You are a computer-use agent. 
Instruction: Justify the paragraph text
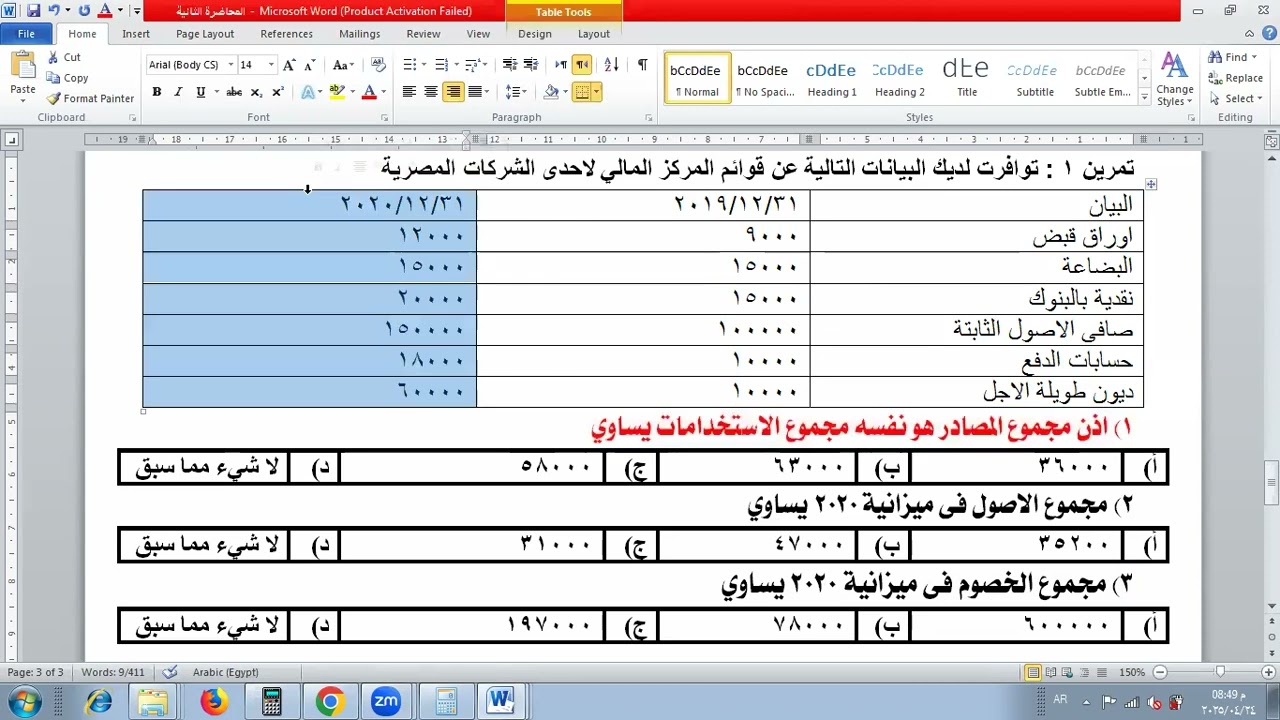coord(474,92)
